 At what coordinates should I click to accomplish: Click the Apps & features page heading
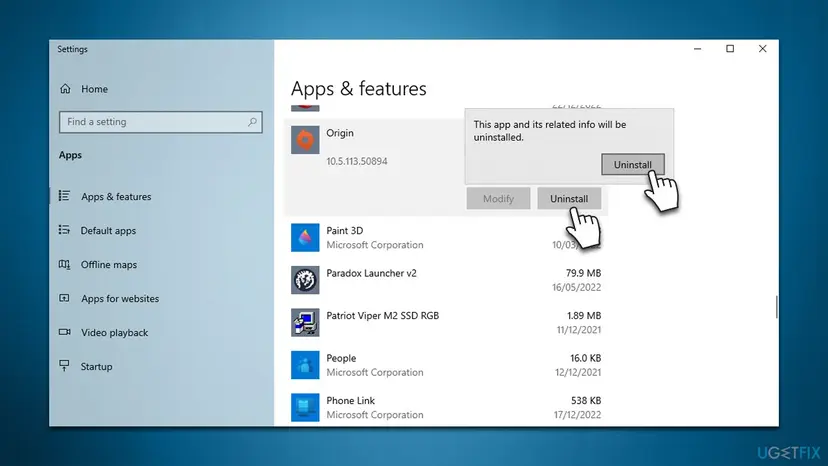[359, 89]
